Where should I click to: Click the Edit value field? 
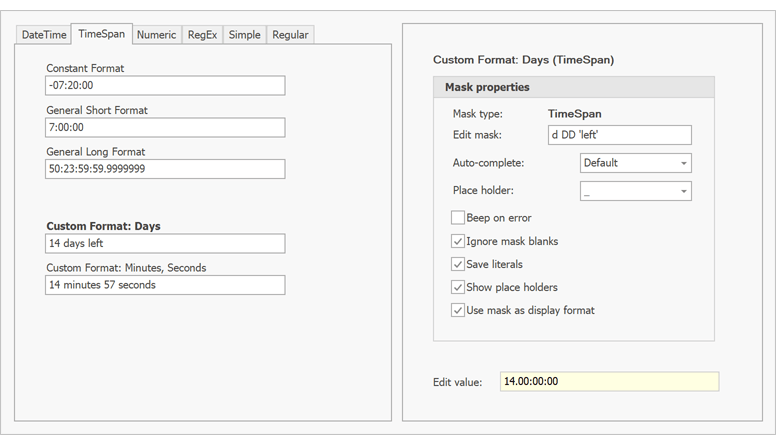[608, 382]
